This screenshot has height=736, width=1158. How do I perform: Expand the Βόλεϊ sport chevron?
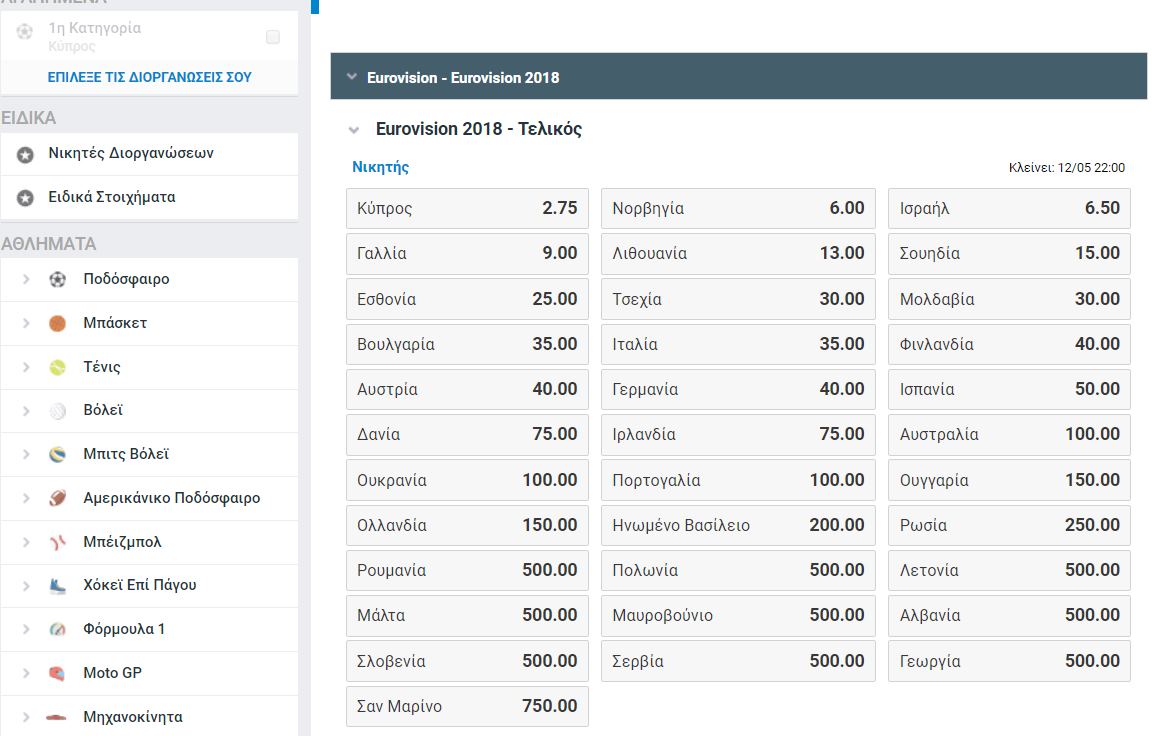pos(26,411)
